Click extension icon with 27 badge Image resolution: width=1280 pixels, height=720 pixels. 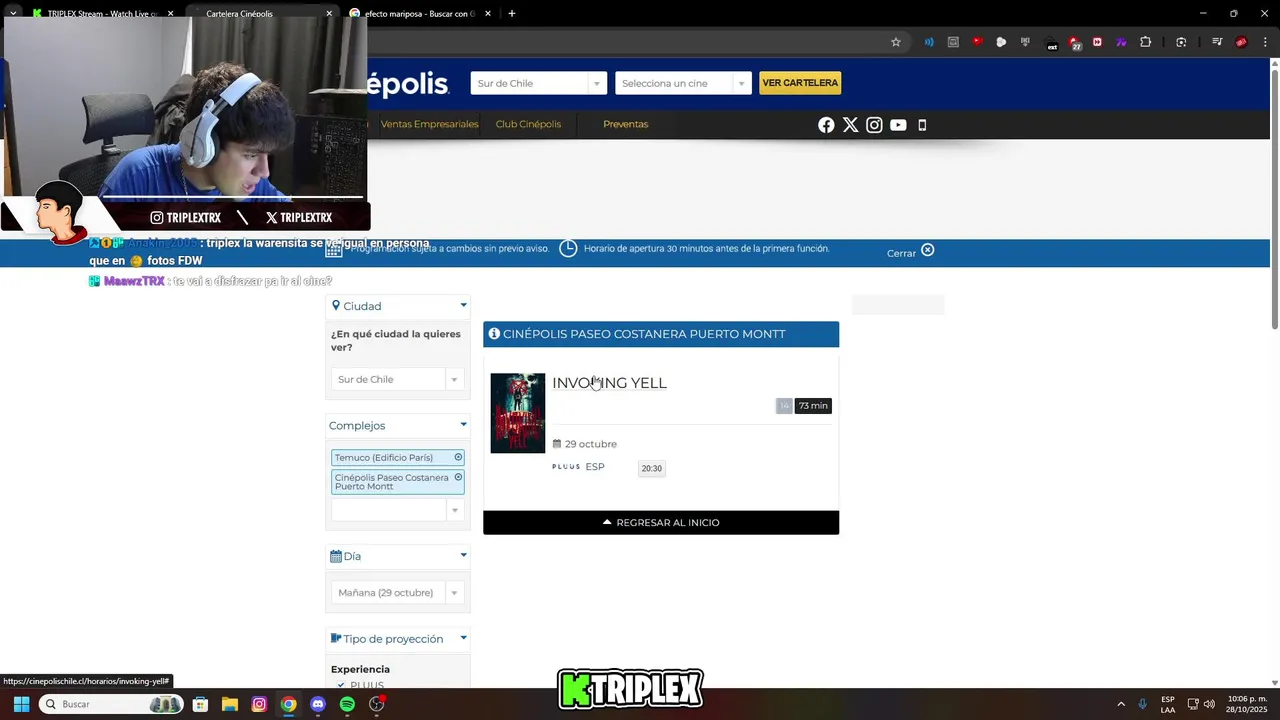point(1075,43)
